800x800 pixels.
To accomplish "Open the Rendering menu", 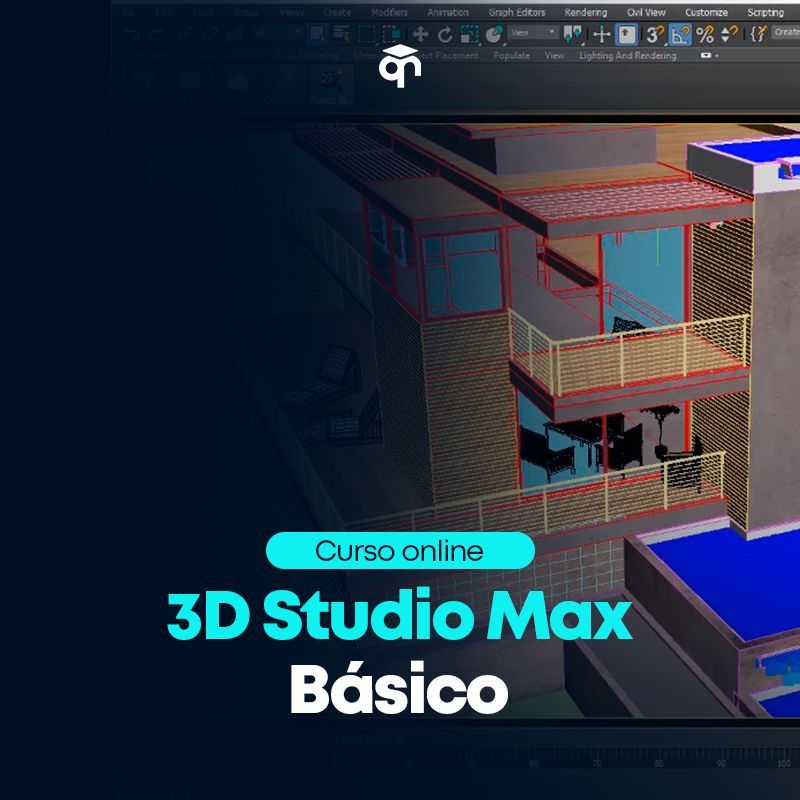I will pos(585,12).
